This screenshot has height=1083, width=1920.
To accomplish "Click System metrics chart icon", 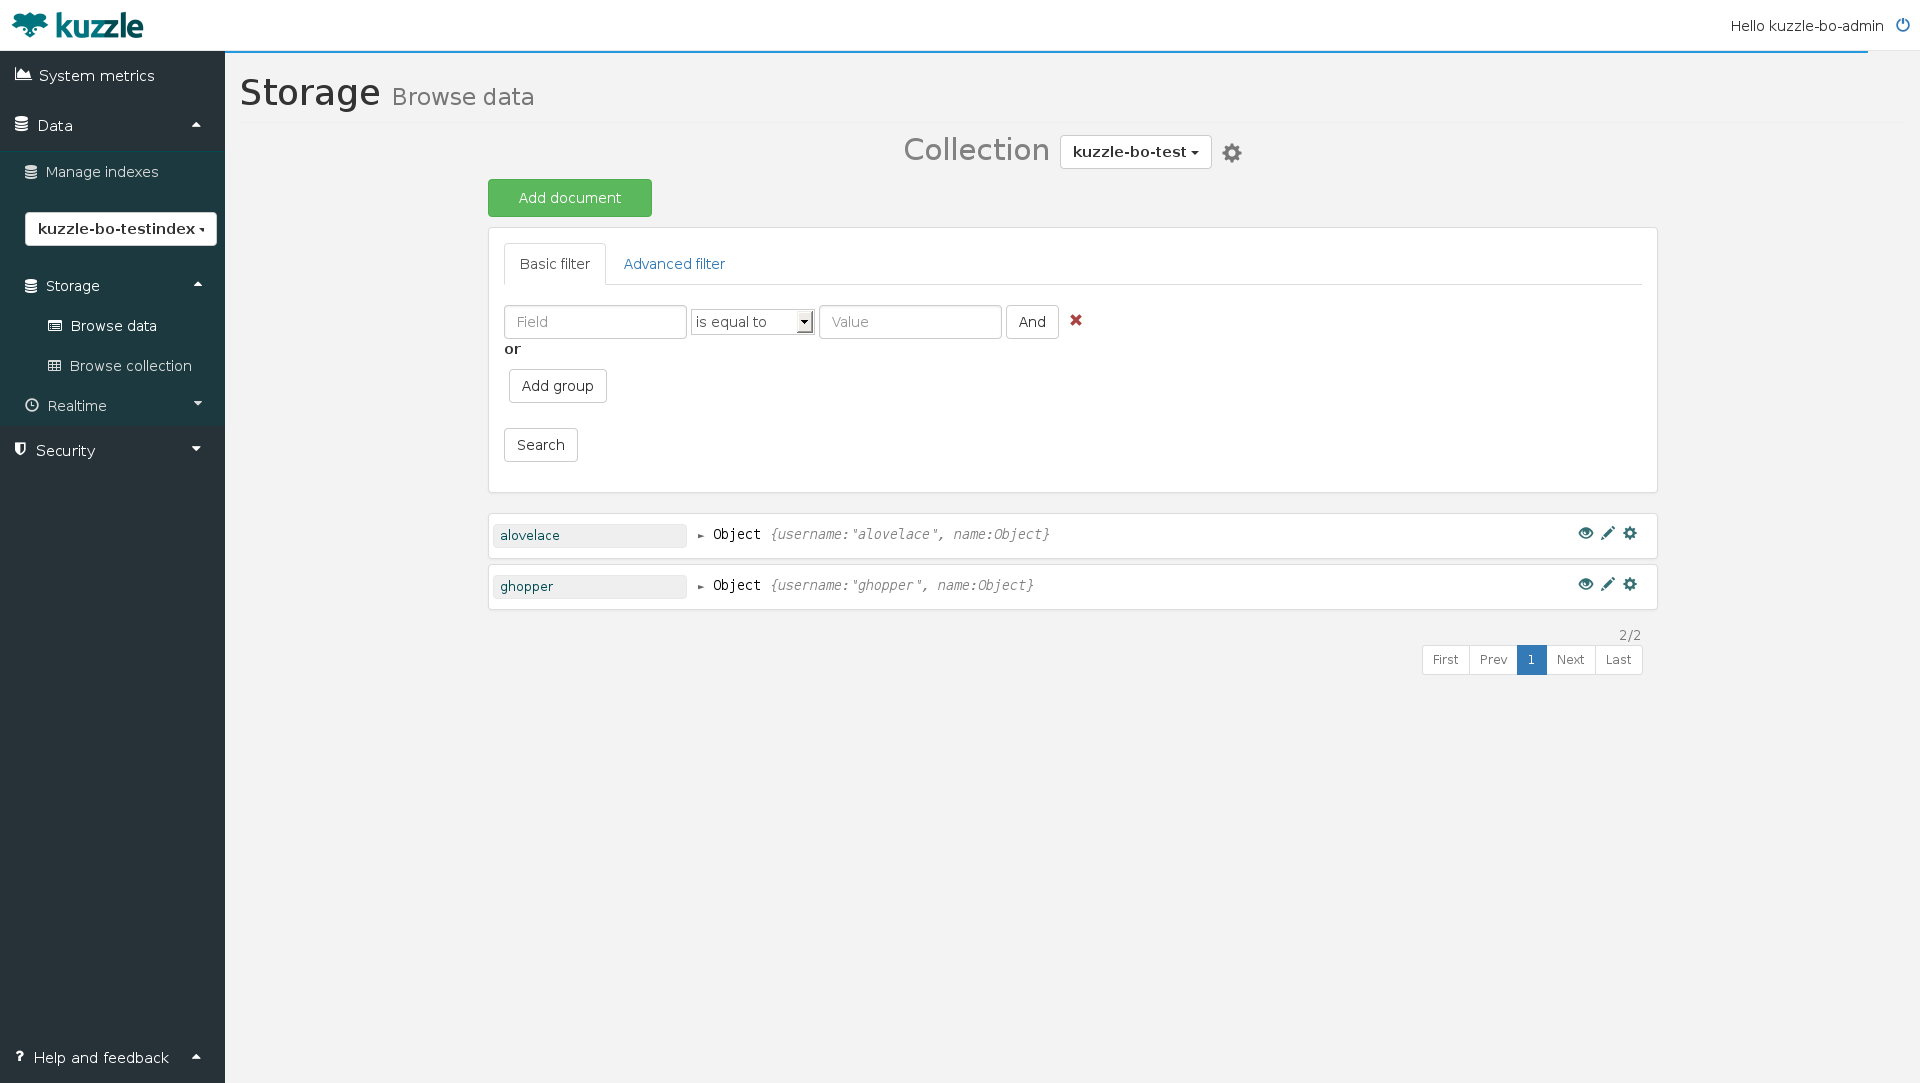I will coord(23,75).
